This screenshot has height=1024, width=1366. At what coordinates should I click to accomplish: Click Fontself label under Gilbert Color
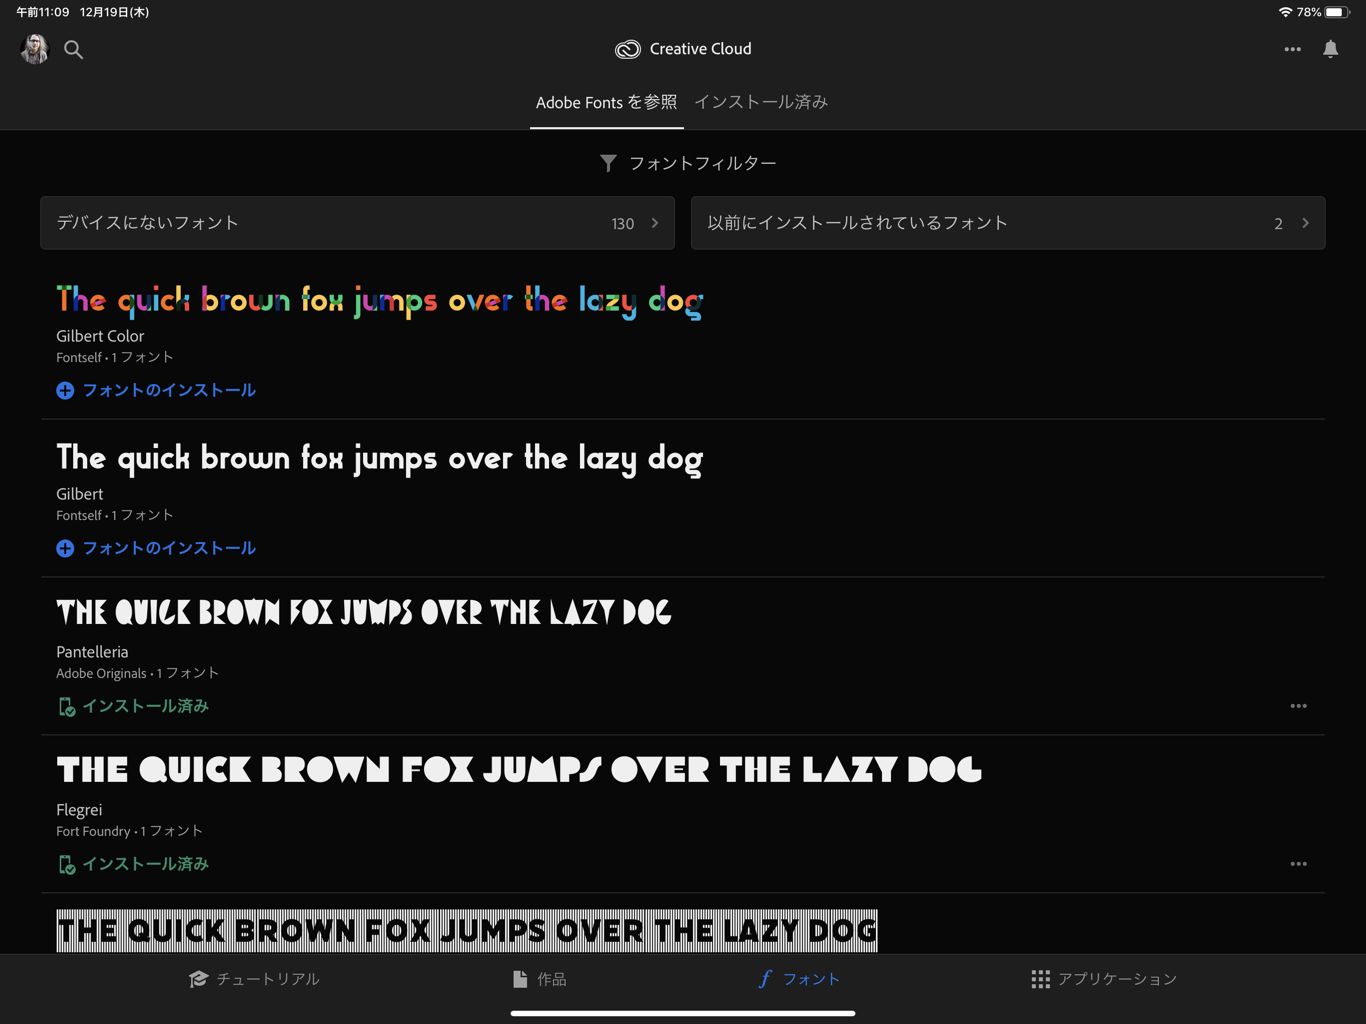coord(79,358)
